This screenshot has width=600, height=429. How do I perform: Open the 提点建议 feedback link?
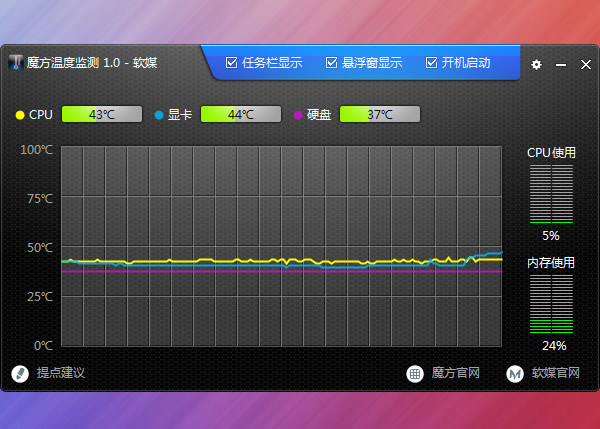[x=61, y=373]
